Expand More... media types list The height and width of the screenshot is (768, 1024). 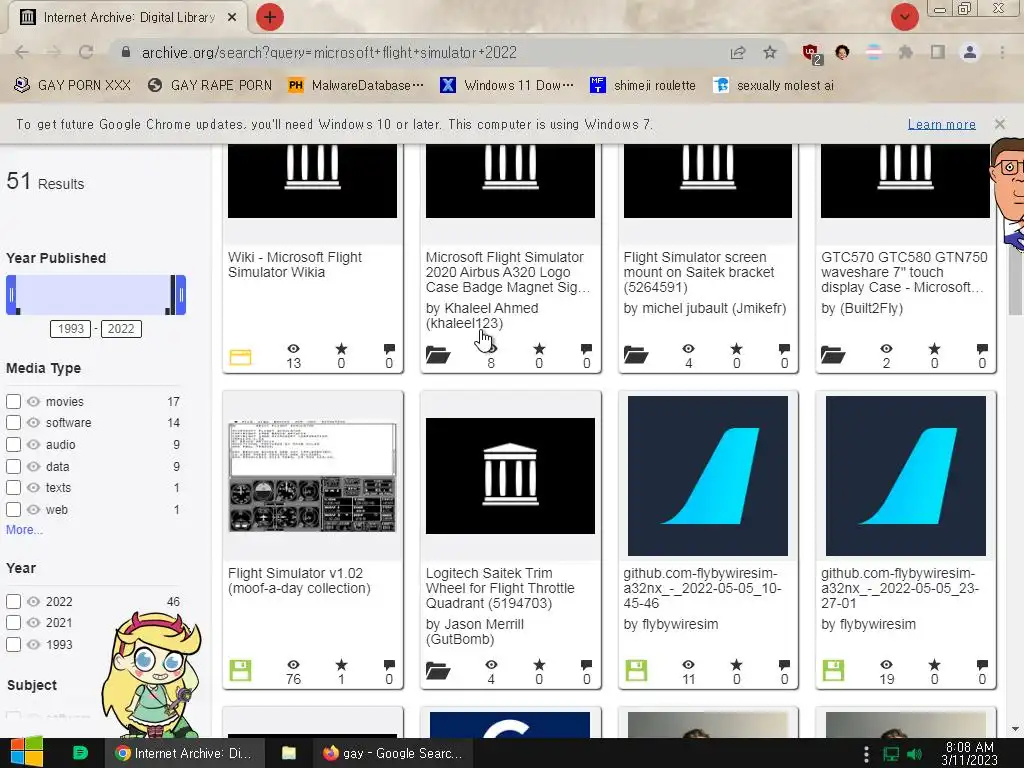(x=24, y=530)
